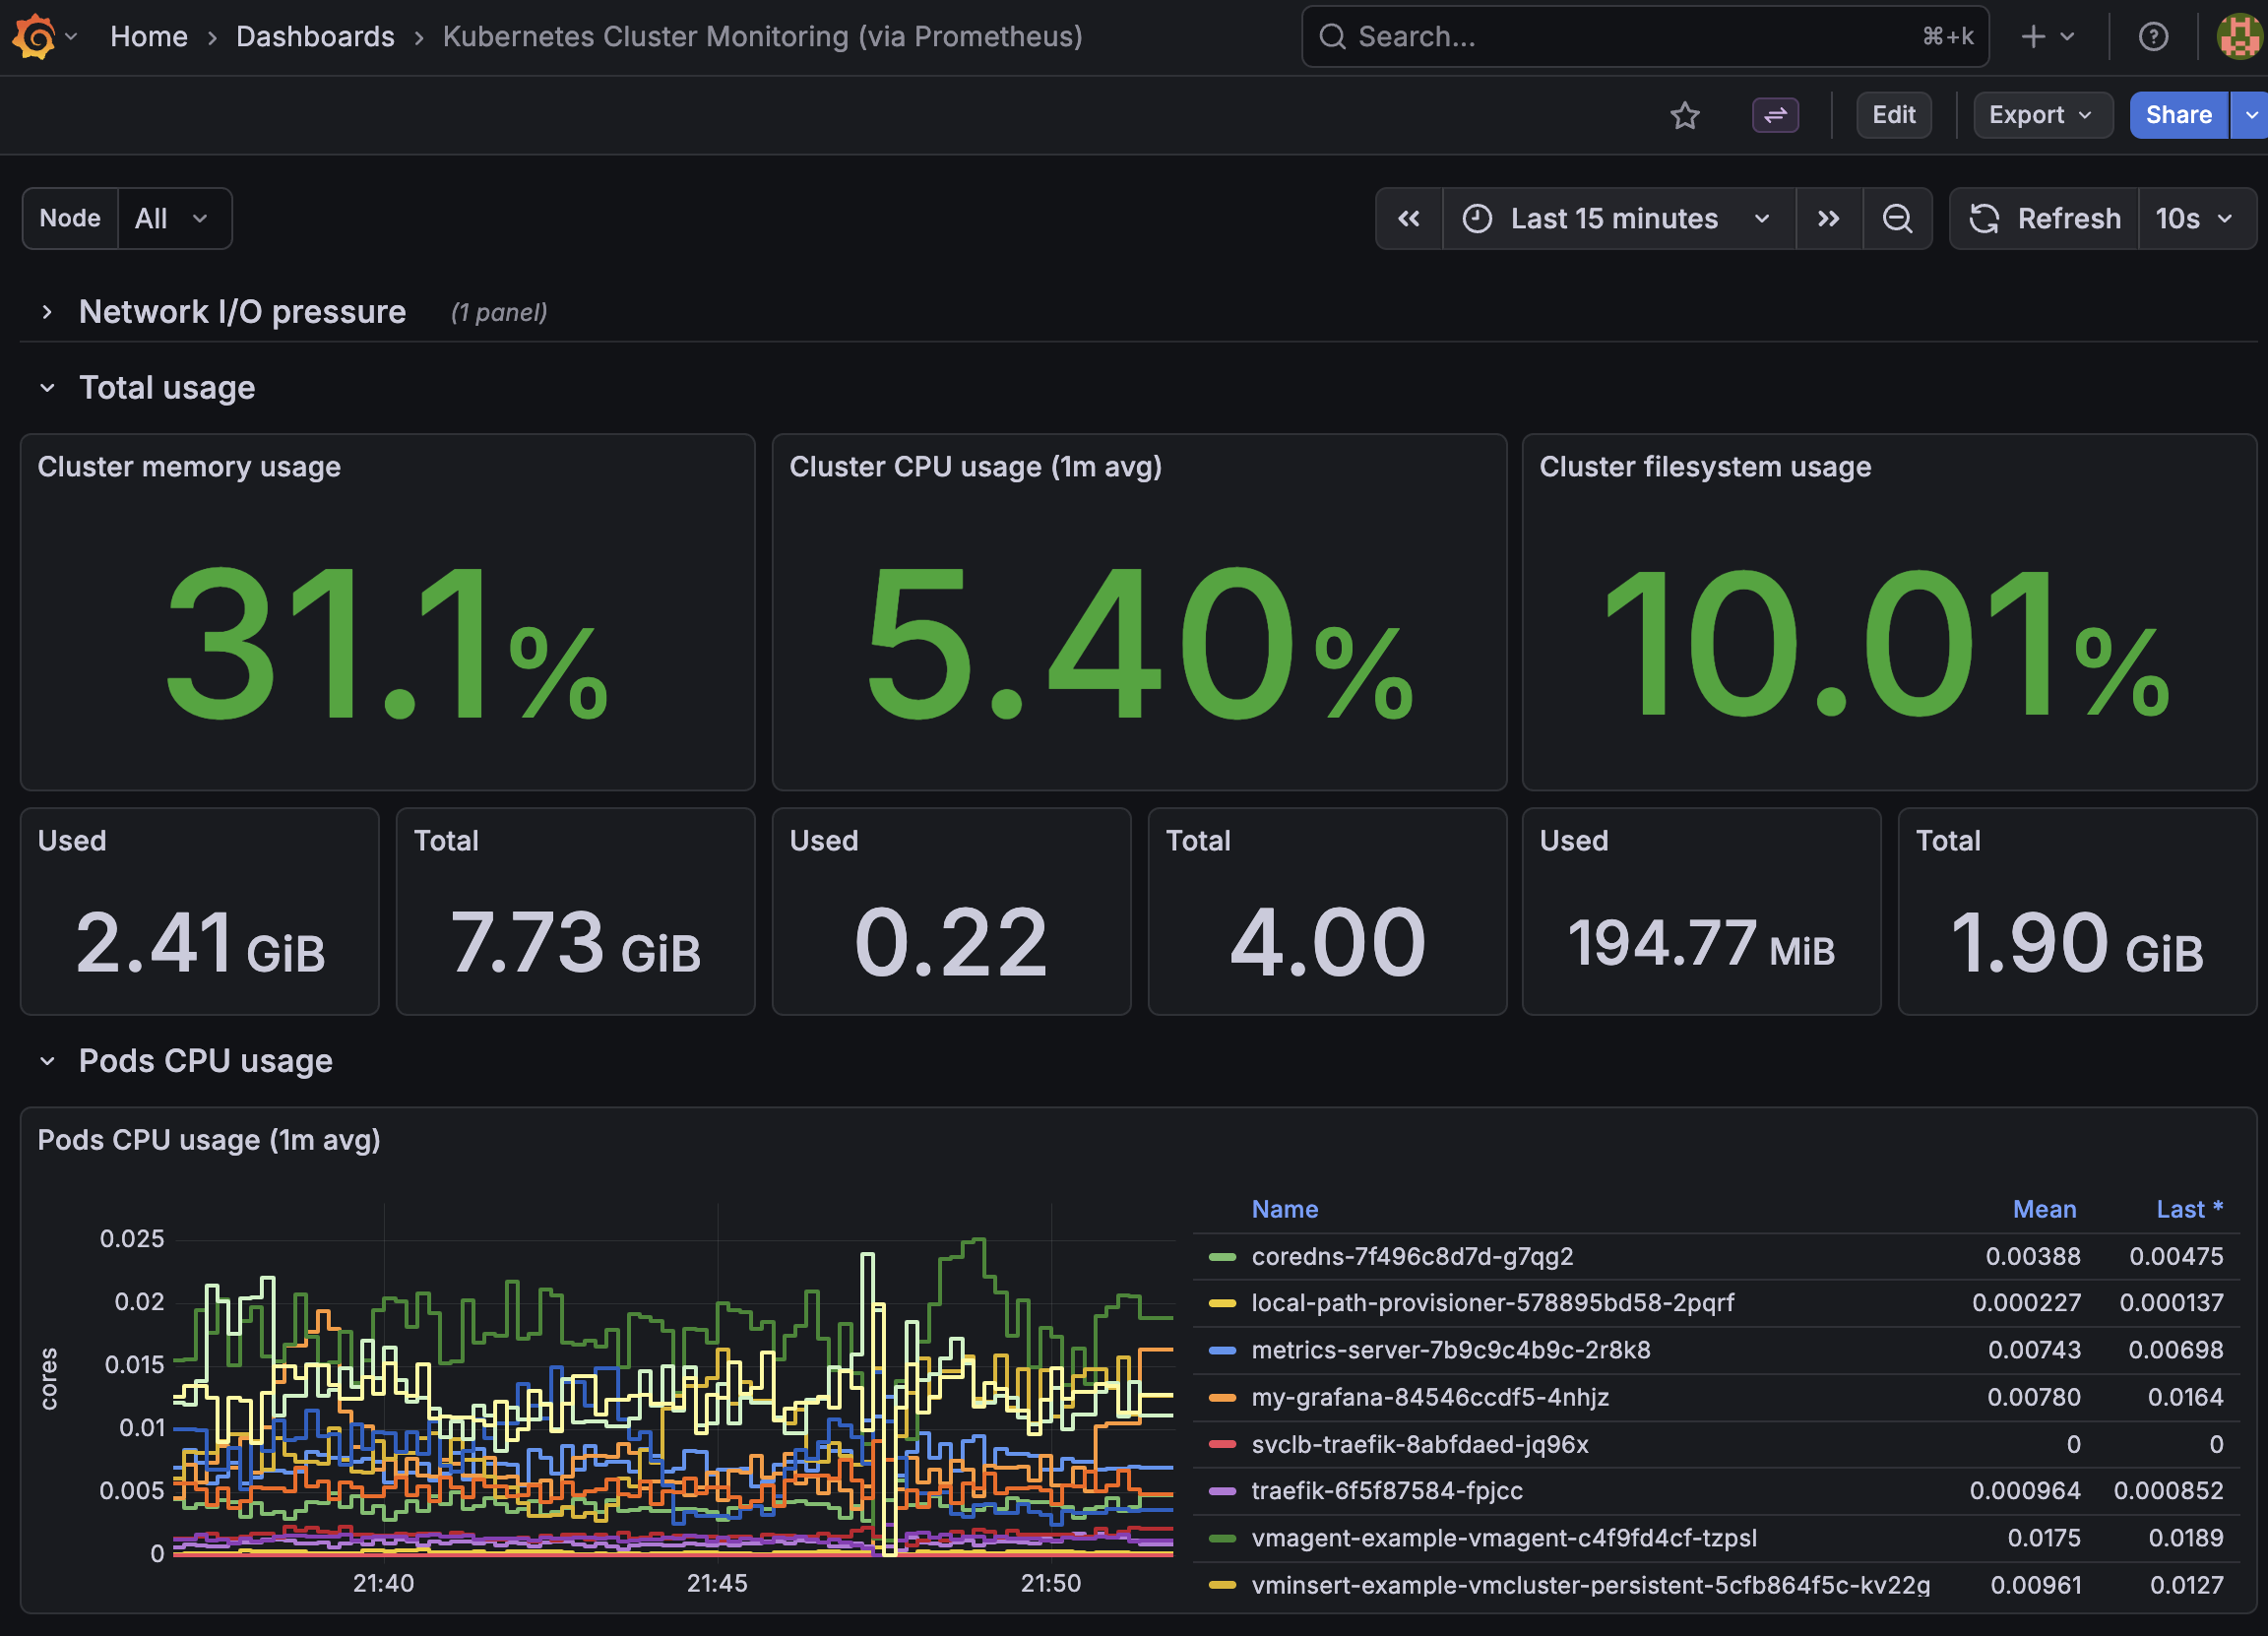
Task: Shift time range forward with double-right arrows
Action: (x=1828, y=219)
